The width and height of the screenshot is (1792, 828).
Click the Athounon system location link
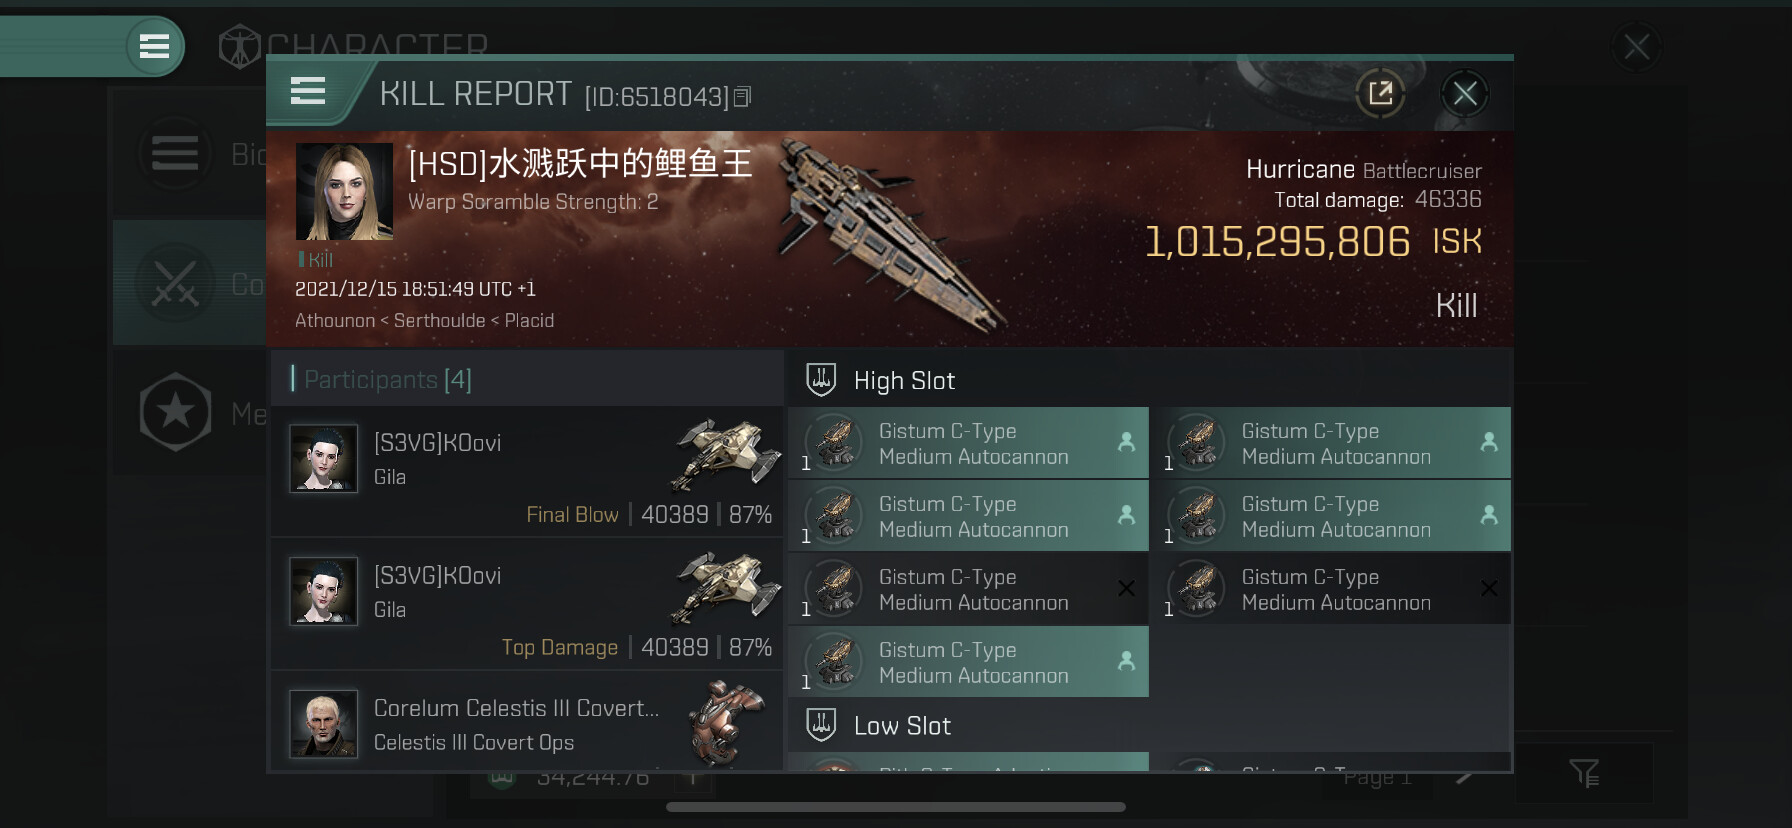coord(335,320)
